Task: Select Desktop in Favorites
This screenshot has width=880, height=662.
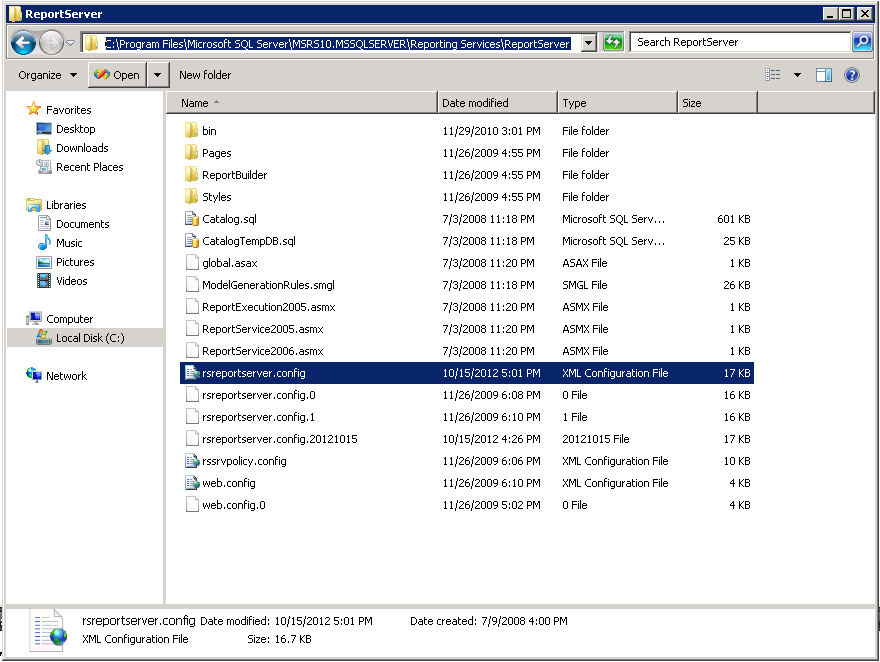Action: tap(76, 129)
